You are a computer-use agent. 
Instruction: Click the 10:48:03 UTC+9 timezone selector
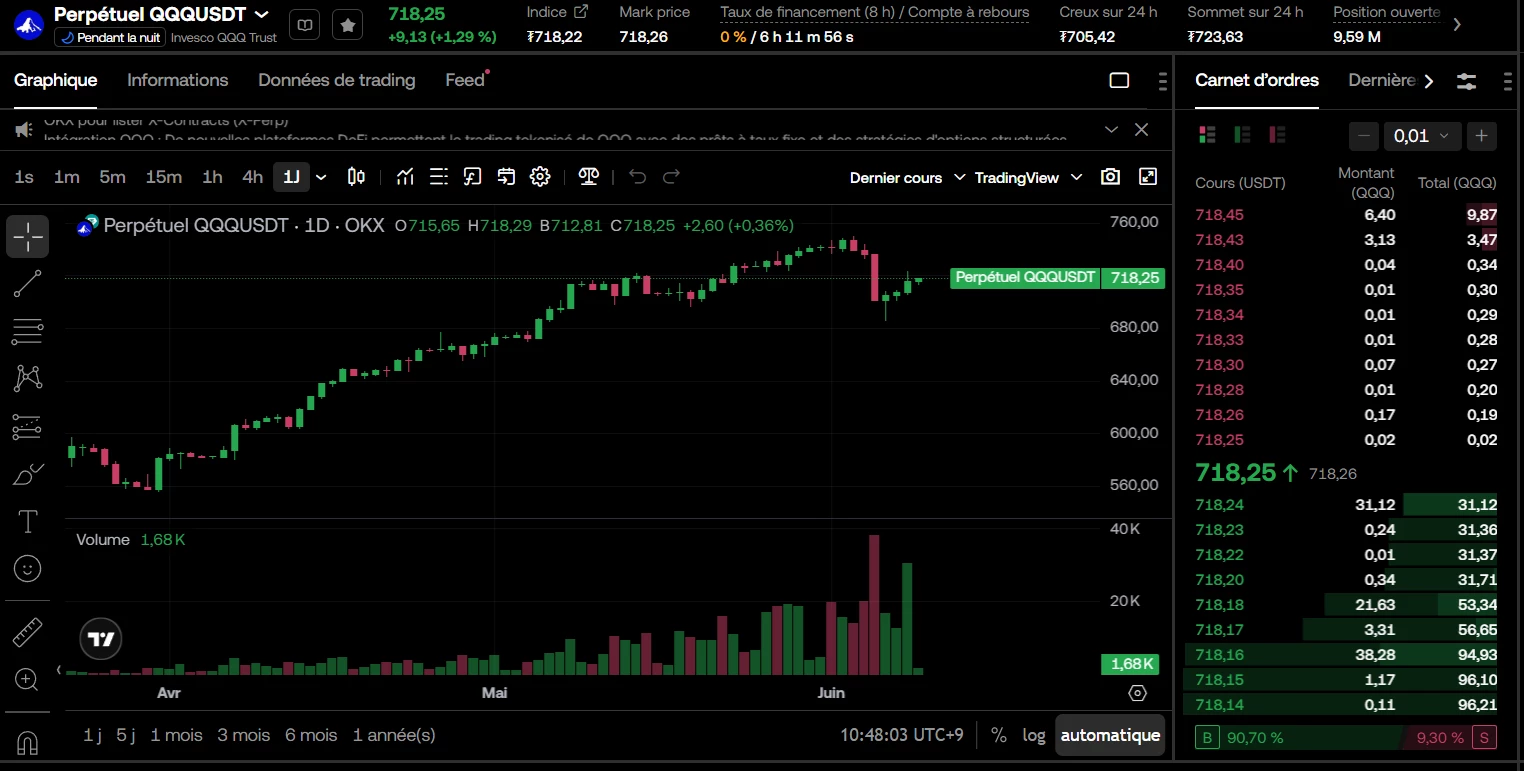901,735
